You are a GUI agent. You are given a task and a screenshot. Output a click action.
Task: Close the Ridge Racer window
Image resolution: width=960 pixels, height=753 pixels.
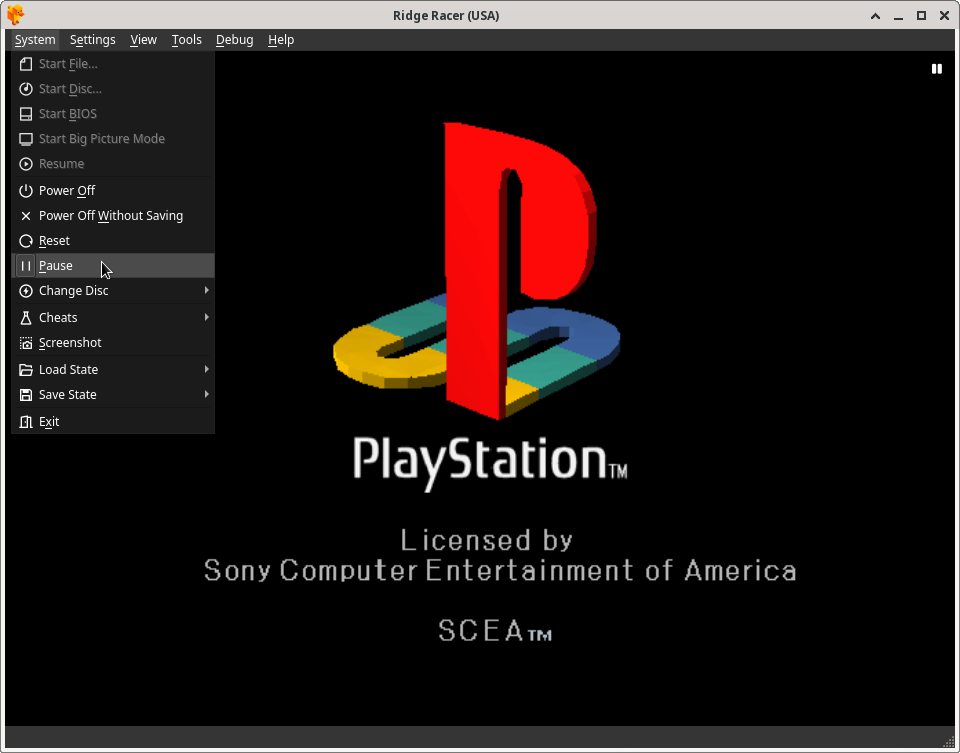[x=944, y=16]
